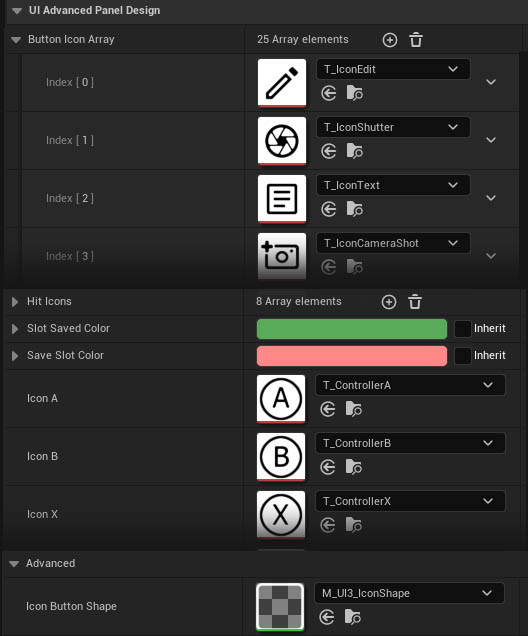Use selected asset for Icon B
The width and height of the screenshot is (528, 636).
328,467
